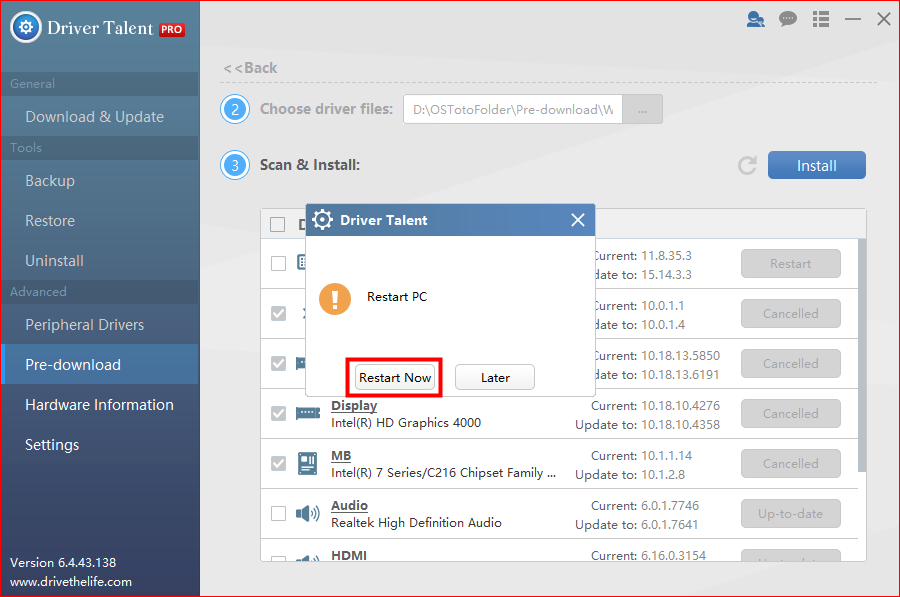Screen dimensions: 900x597
Task: Toggle the select-all checkbox in header
Action: pos(278,224)
